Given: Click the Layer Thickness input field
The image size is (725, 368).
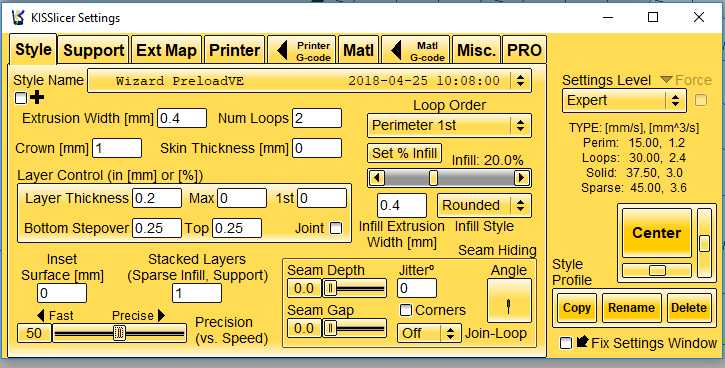Looking at the screenshot, I should pos(157,198).
